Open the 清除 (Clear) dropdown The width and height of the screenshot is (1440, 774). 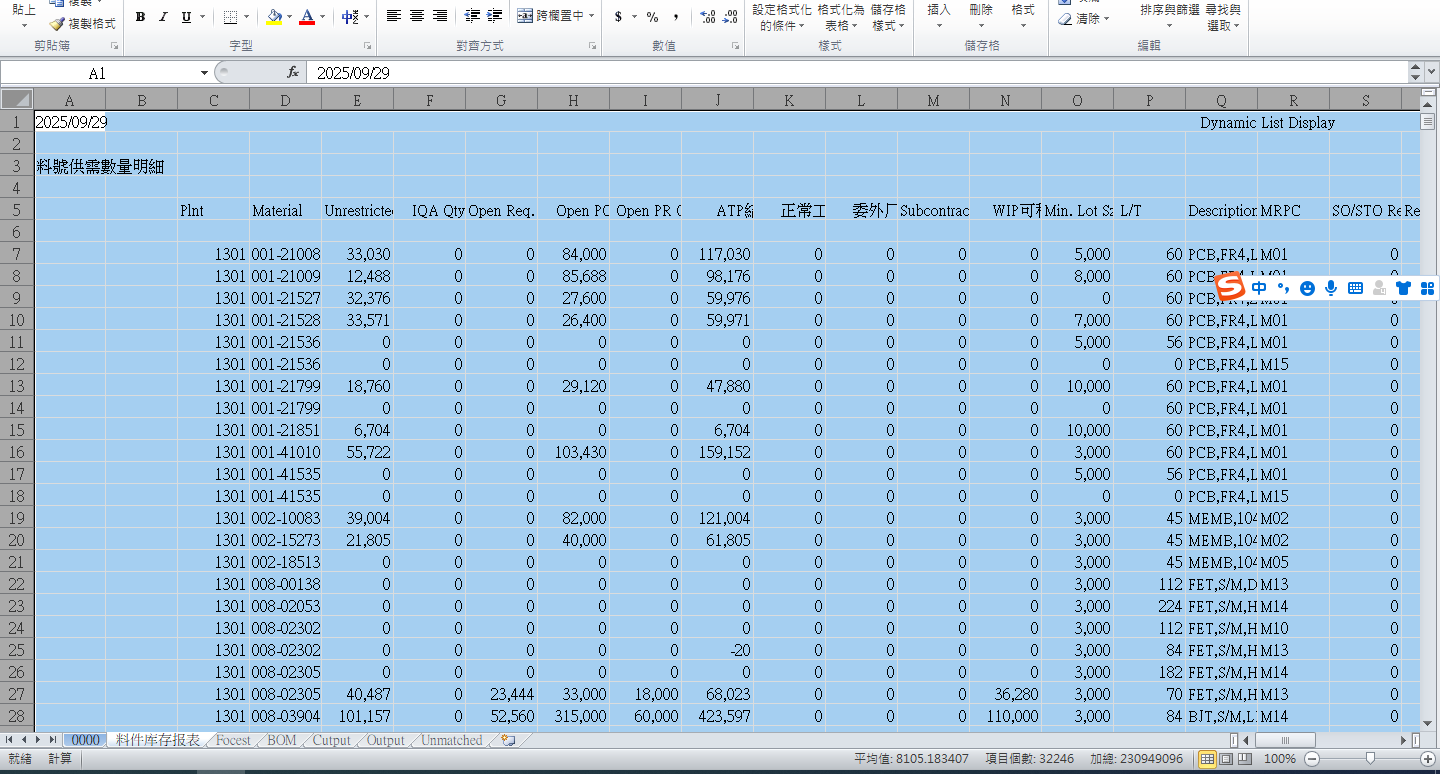tap(1084, 19)
